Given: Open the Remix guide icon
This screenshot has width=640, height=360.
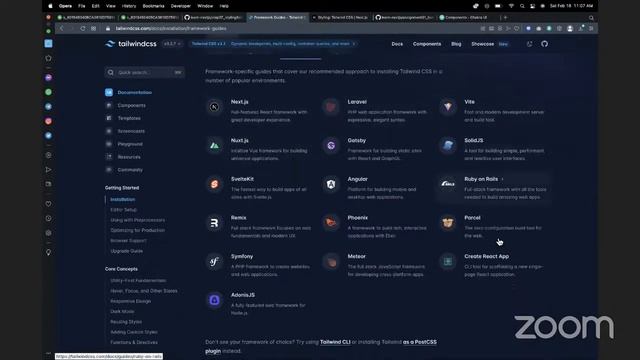Looking at the screenshot, I should point(214,223).
